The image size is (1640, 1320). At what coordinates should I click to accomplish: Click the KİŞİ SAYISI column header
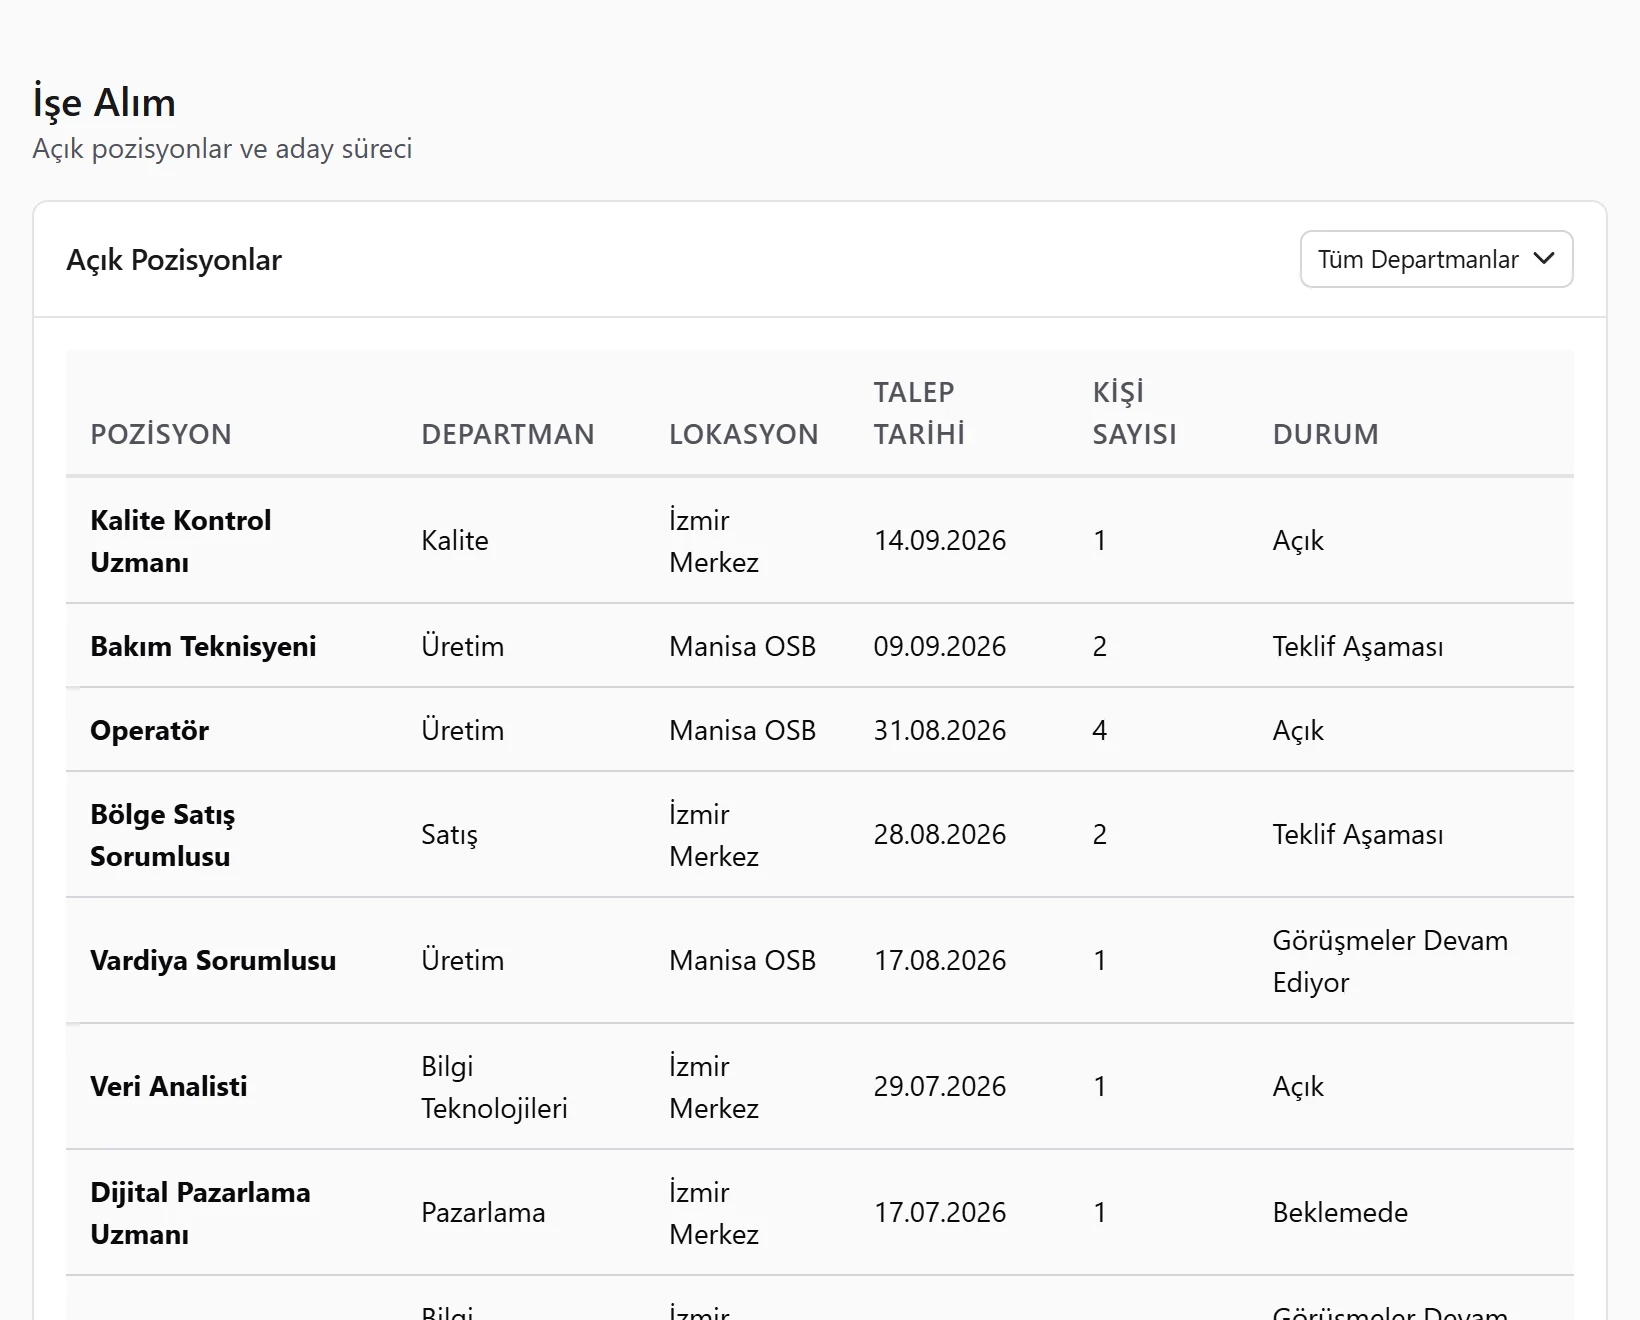(x=1134, y=413)
